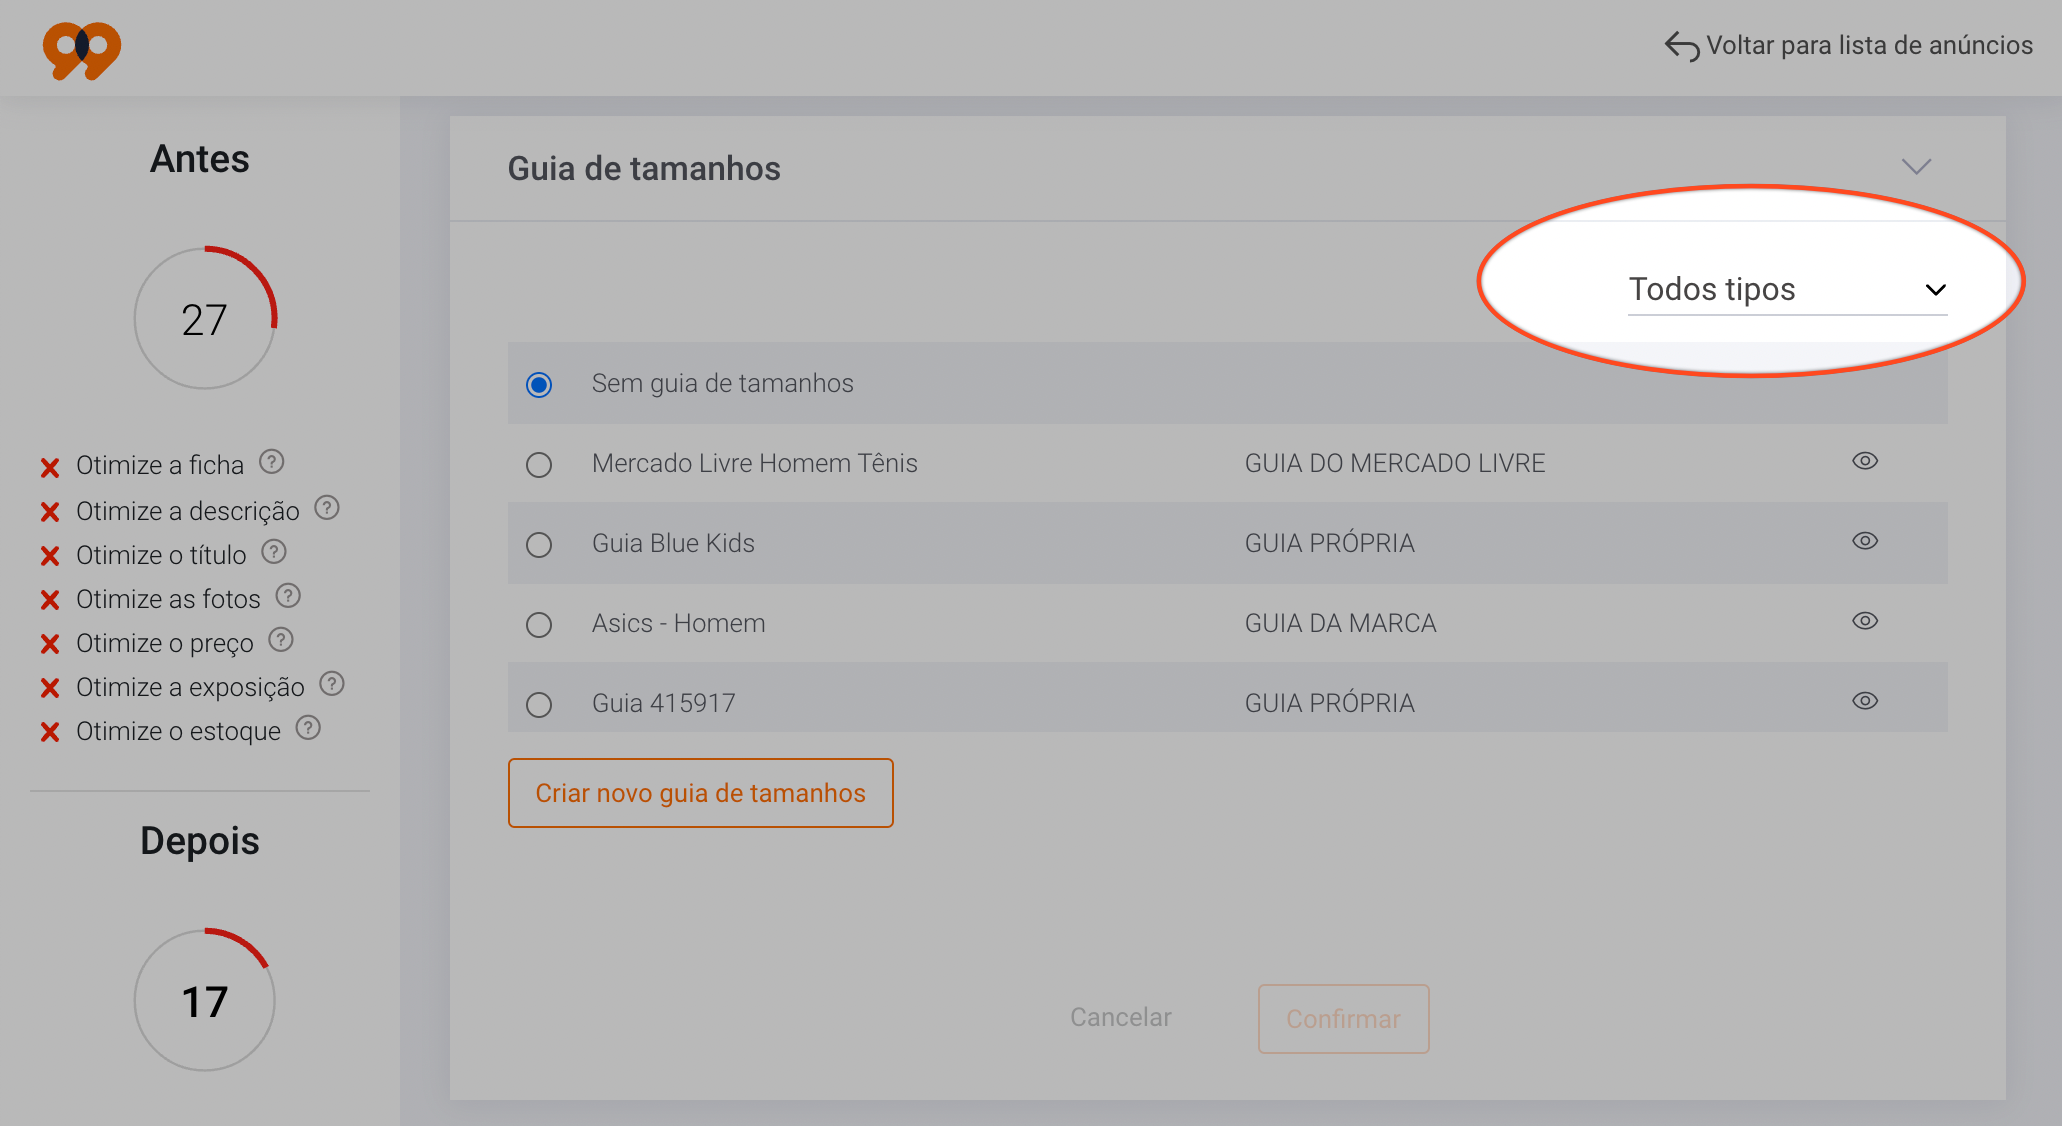The image size is (2062, 1126).
Task: View Guia Blue Kids with eye icon
Action: (1864, 541)
